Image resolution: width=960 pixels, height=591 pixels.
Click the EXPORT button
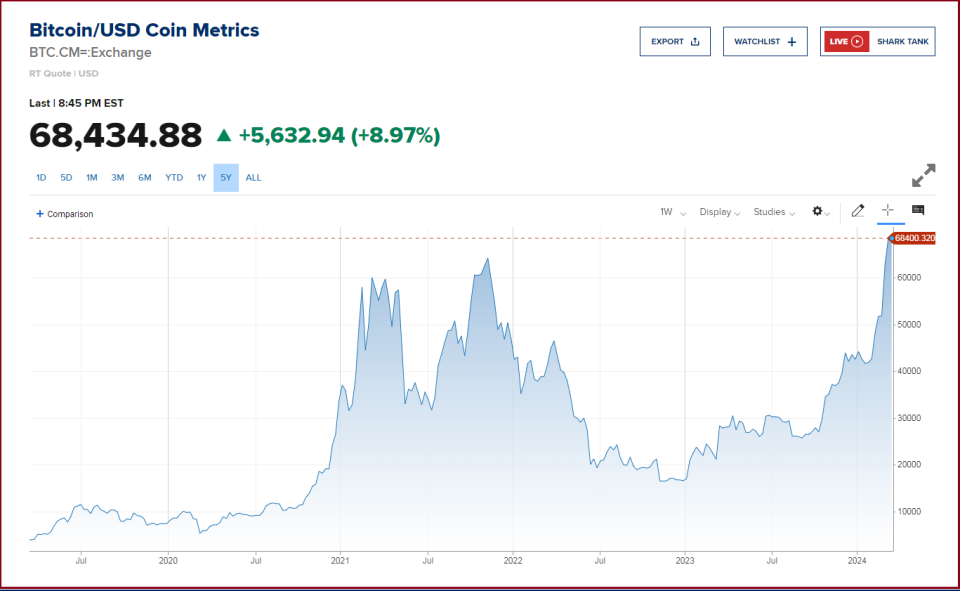(675, 42)
